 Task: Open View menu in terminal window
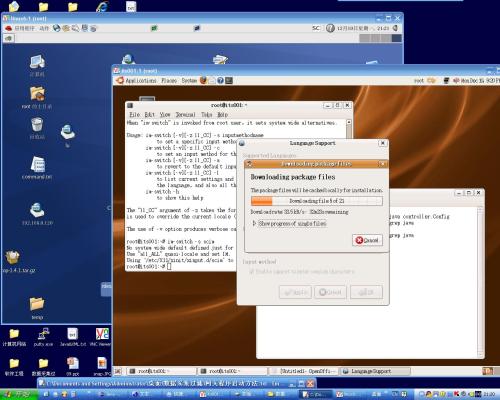pyautogui.click(x=165, y=114)
